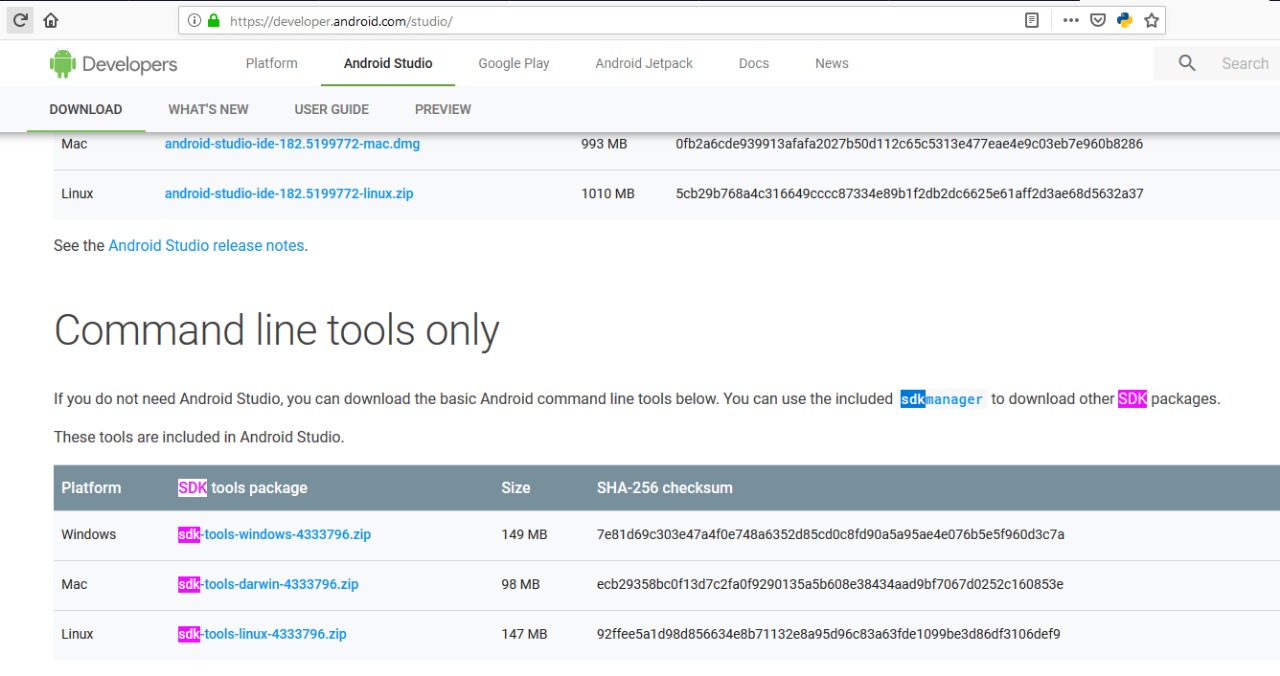Click checksum starting with 0fb2a6cd

pos(909,144)
